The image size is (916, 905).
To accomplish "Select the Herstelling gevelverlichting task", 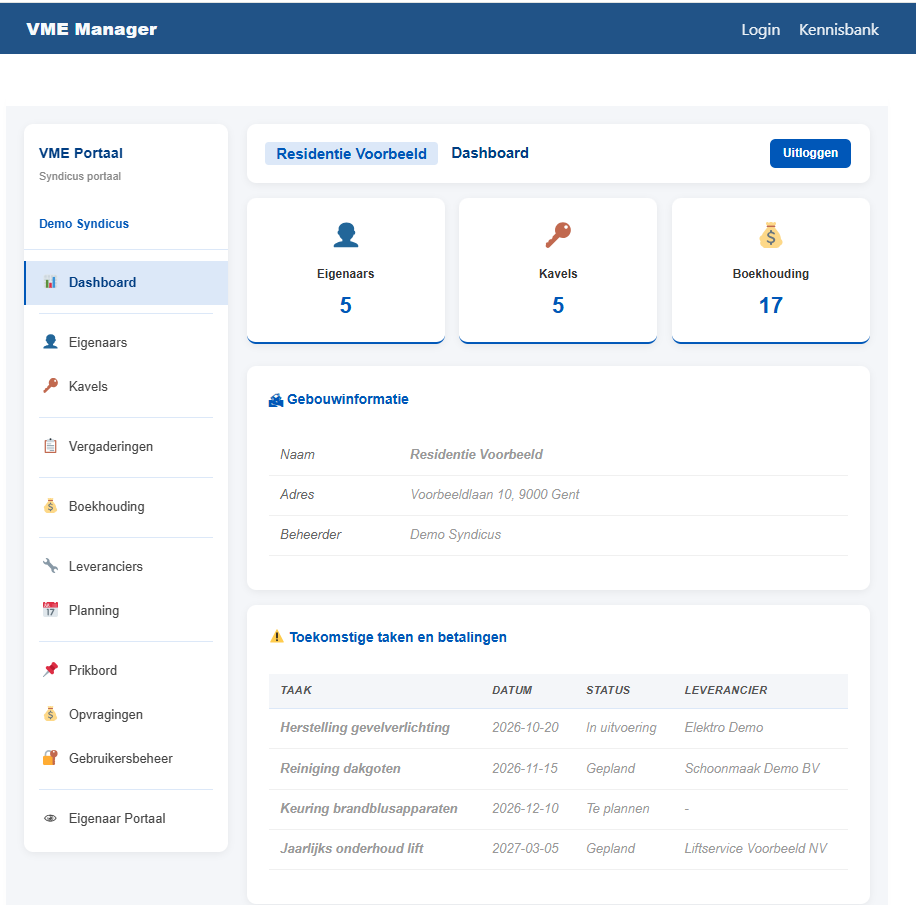I will [365, 727].
